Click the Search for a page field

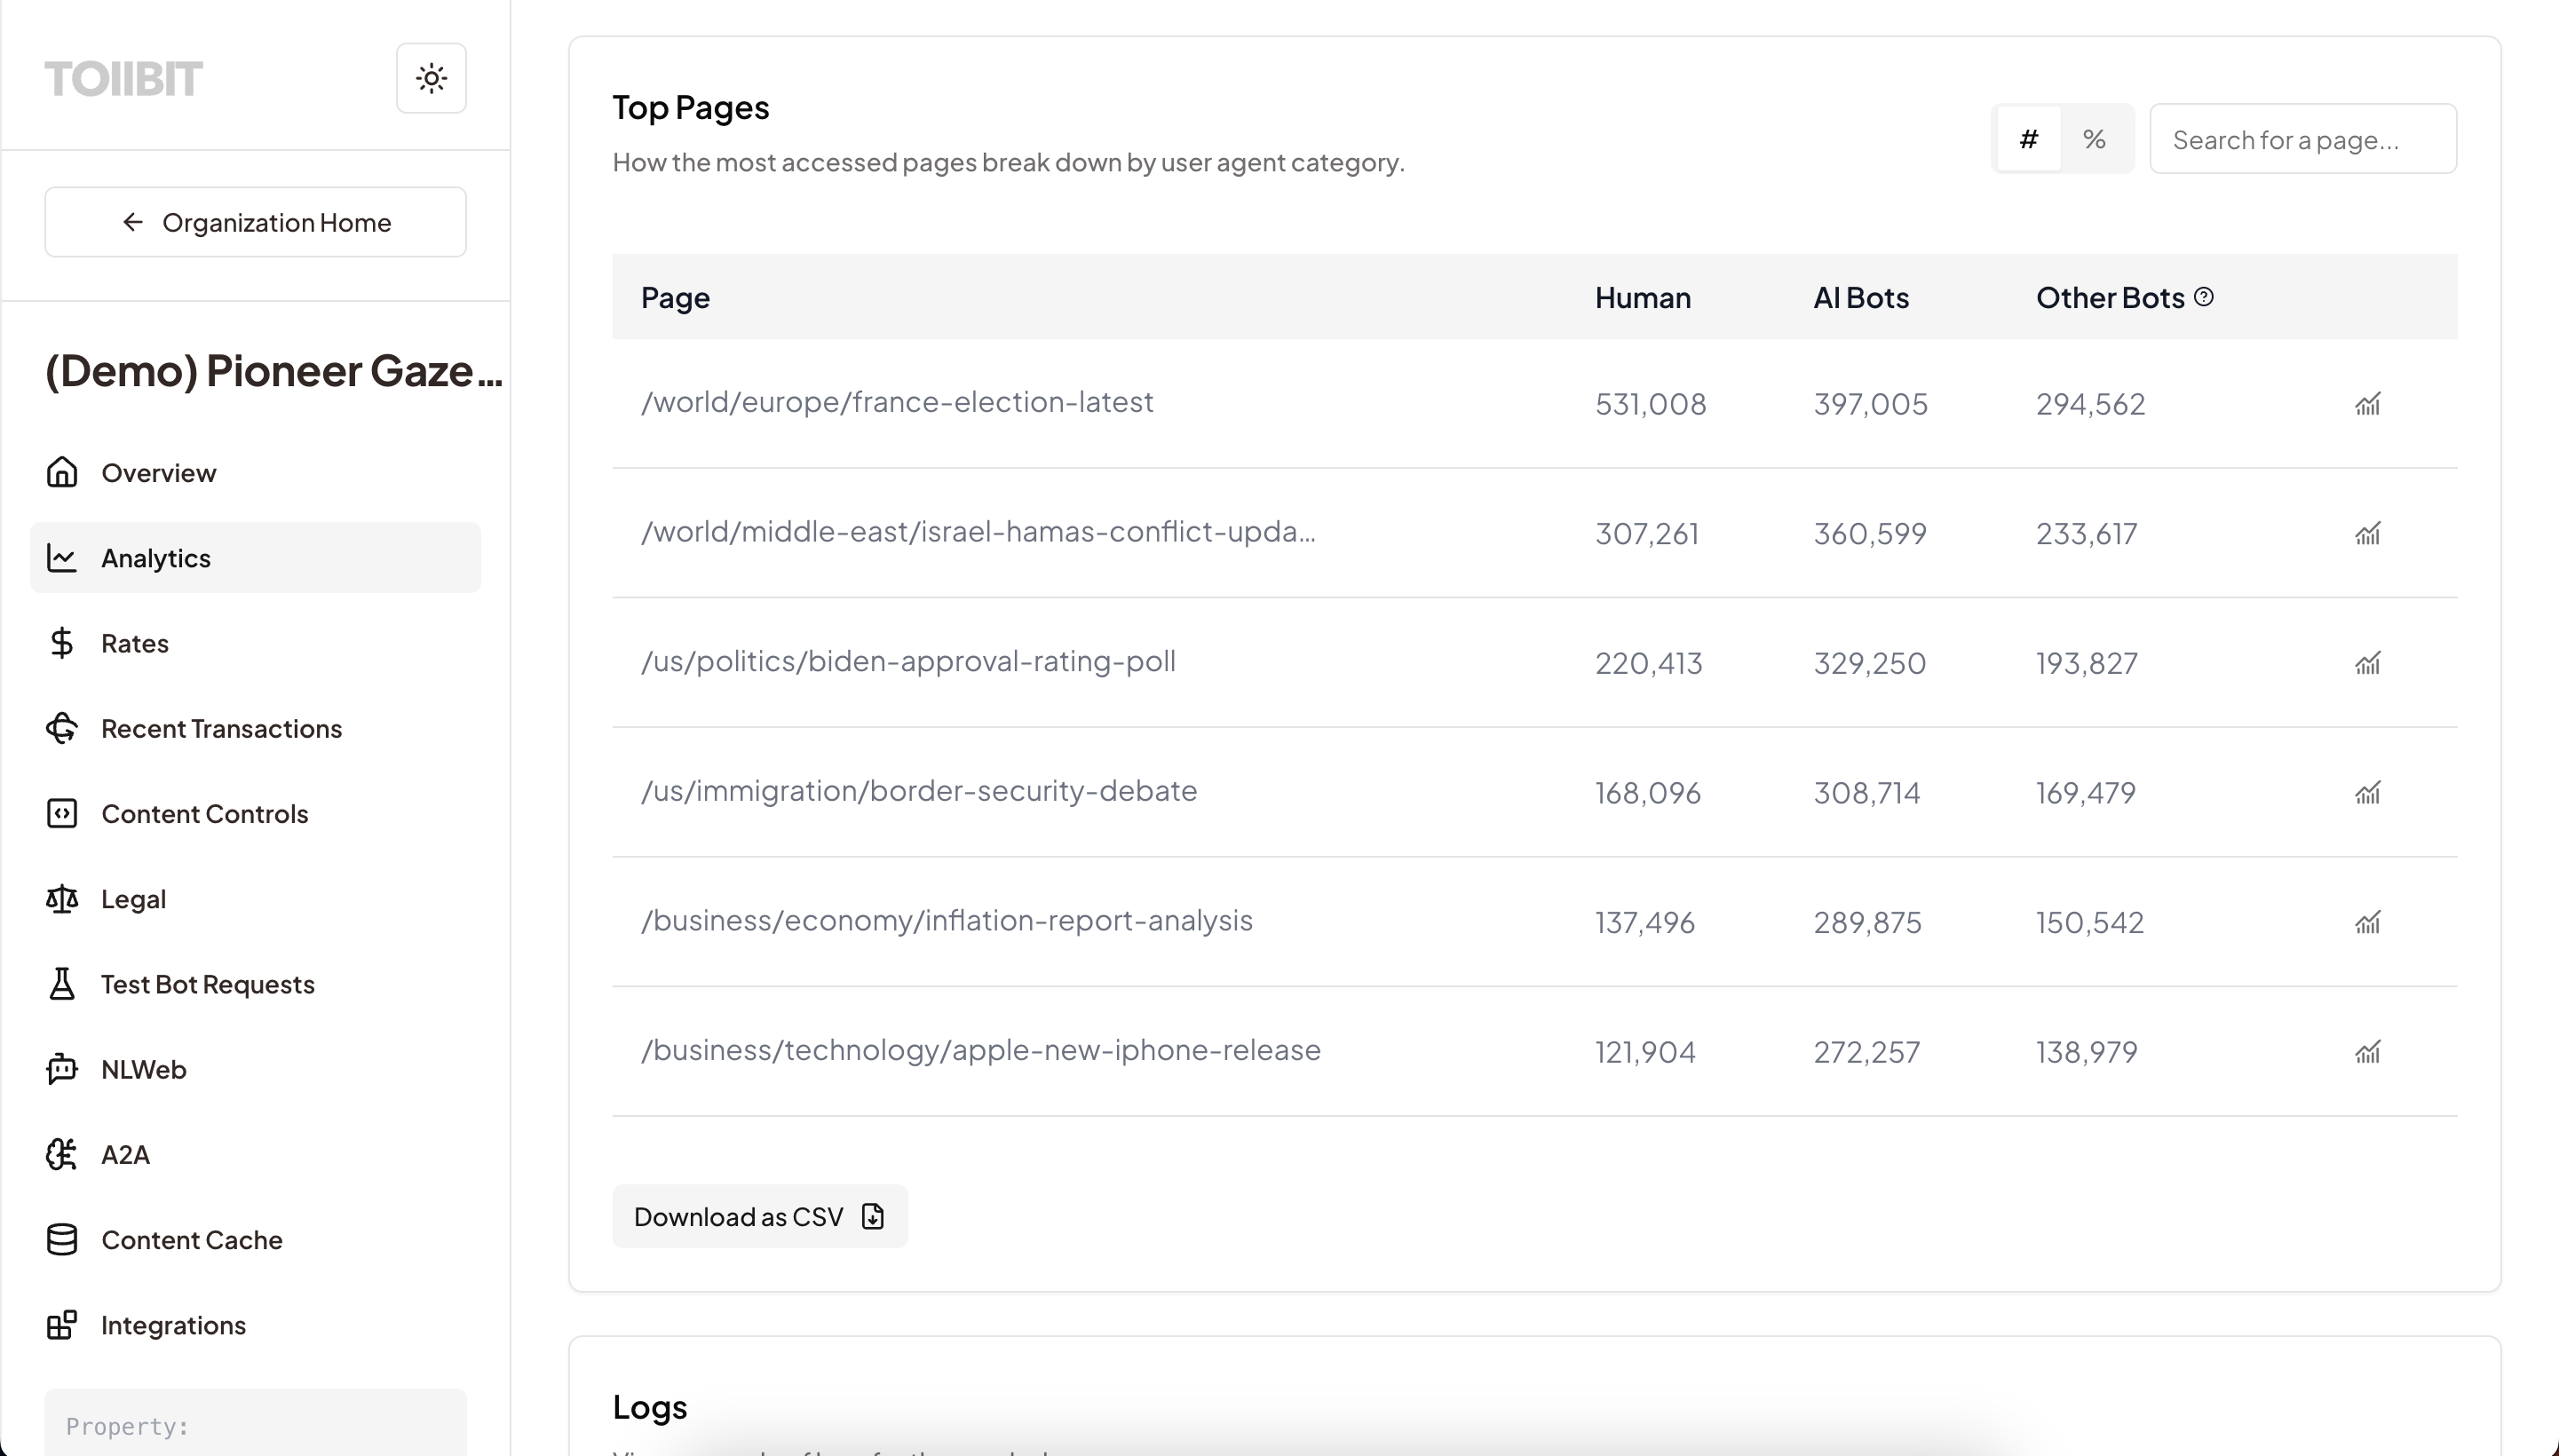[2302, 139]
